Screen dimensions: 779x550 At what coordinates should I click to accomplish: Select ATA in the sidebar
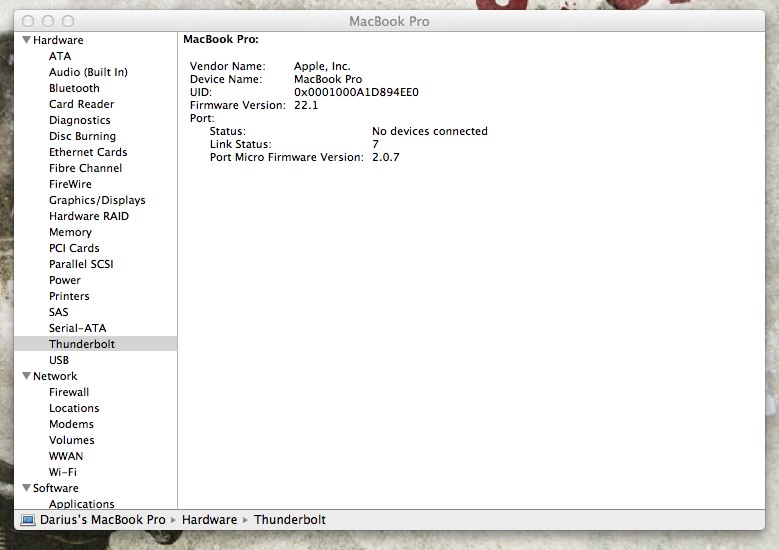point(60,56)
